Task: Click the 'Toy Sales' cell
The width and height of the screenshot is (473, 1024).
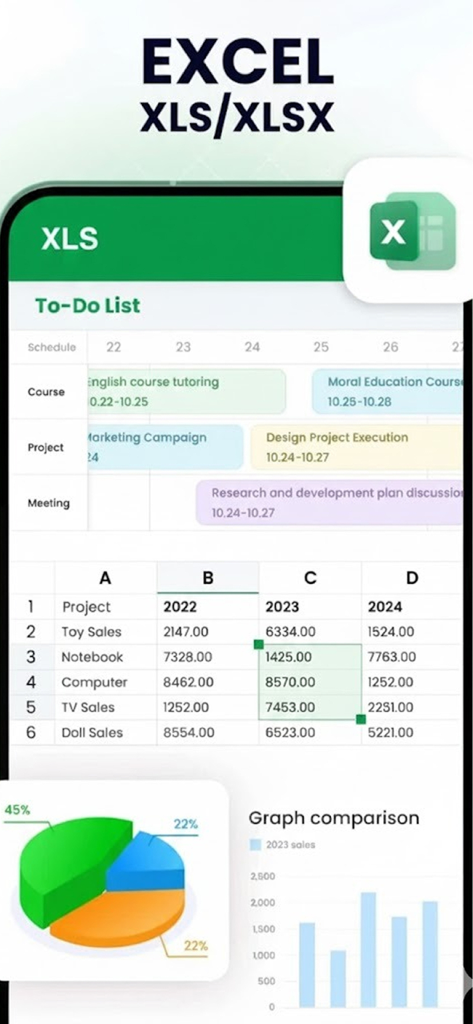Action: [105, 632]
